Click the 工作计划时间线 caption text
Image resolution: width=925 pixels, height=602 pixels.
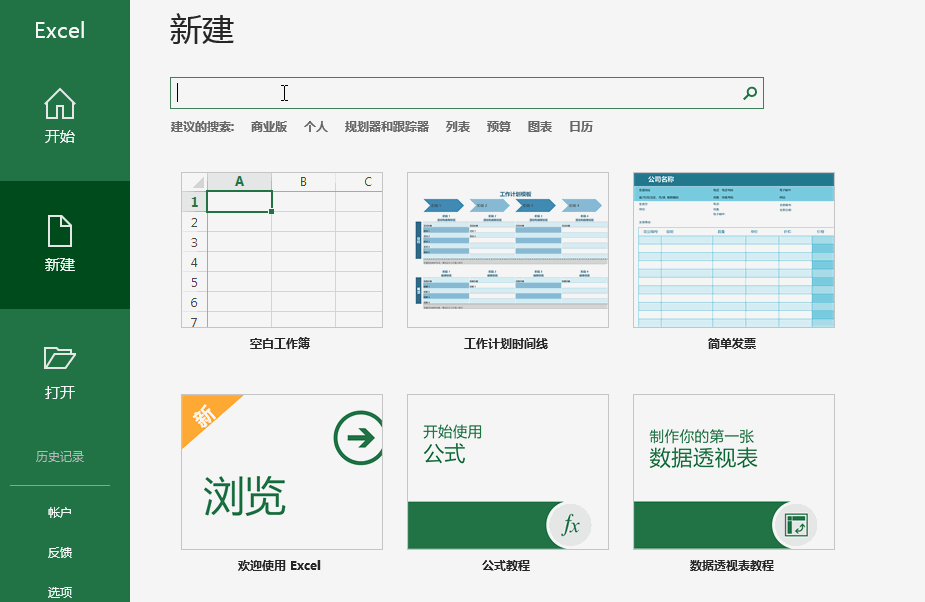(506, 343)
